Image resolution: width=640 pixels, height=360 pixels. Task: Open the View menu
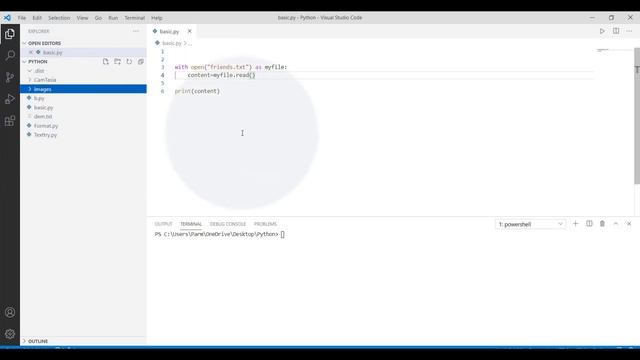82,18
